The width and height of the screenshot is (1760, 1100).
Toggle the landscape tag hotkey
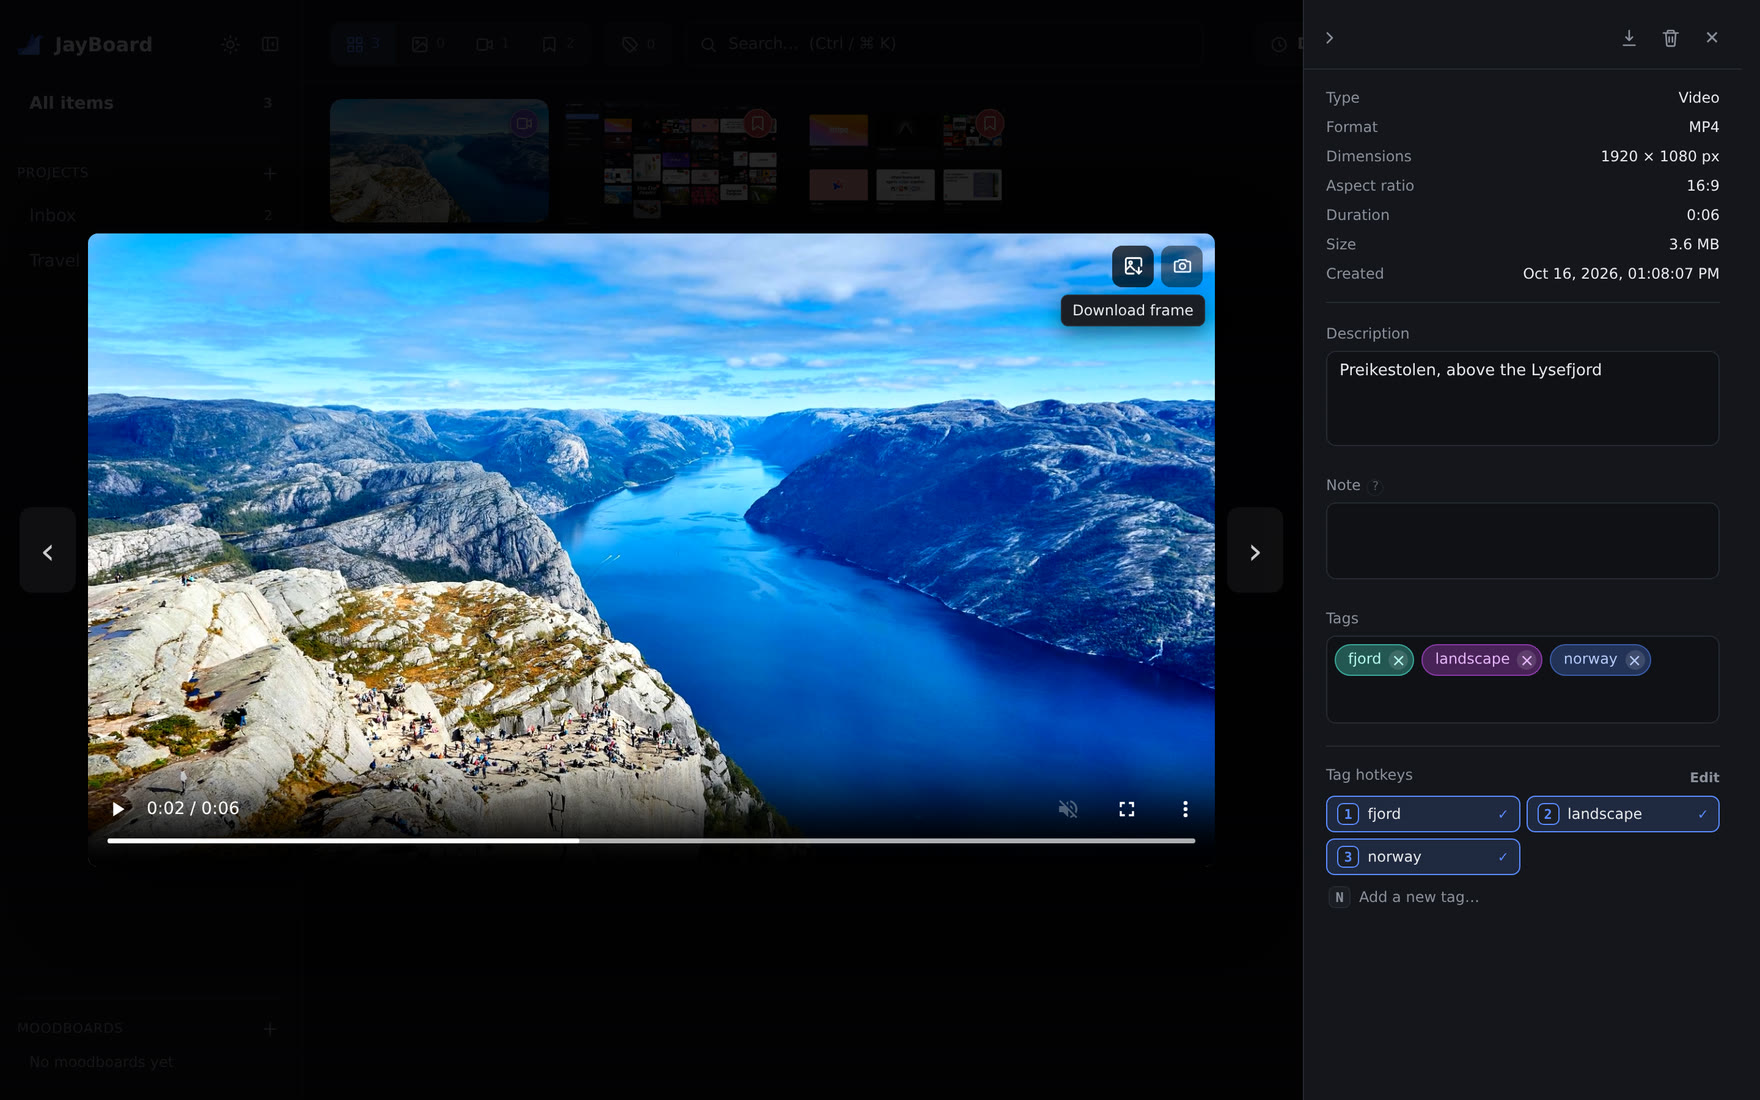tap(1623, 814)
